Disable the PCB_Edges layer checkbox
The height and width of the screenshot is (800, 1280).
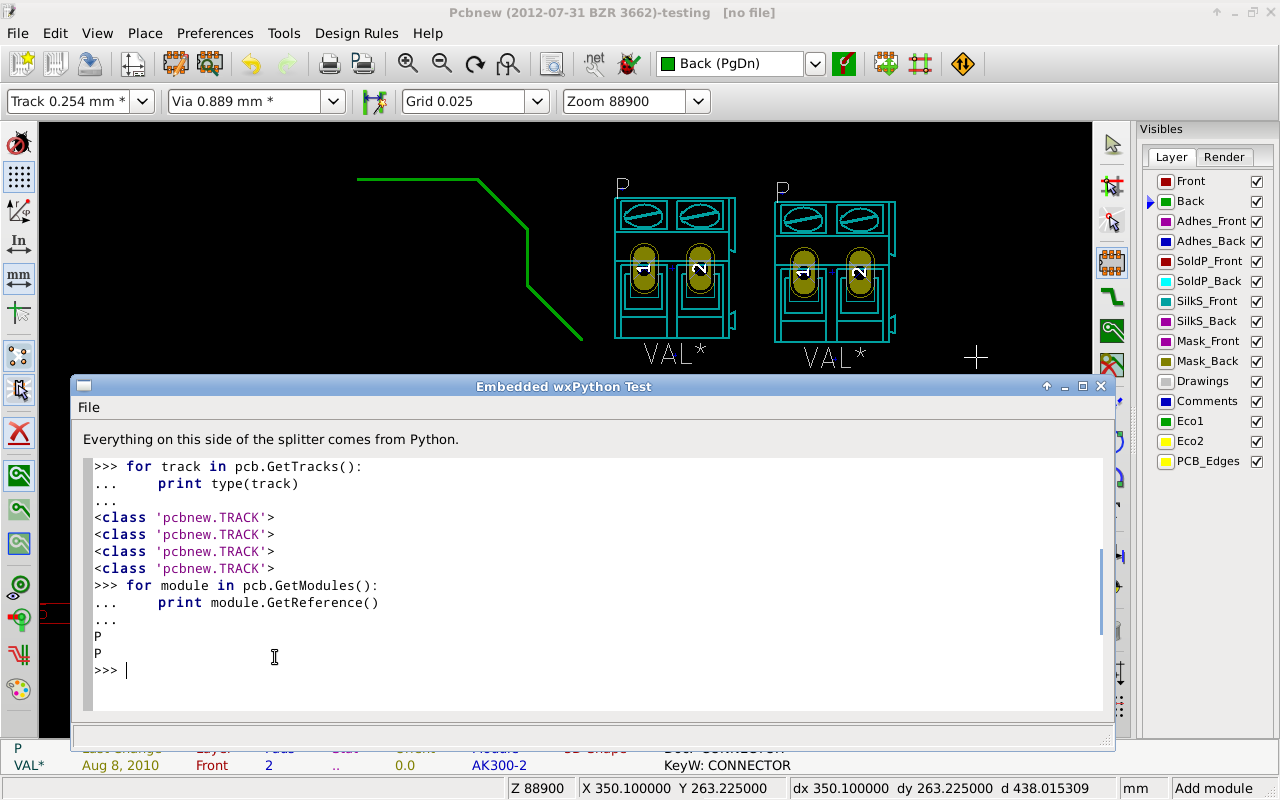pos(1257,461)
